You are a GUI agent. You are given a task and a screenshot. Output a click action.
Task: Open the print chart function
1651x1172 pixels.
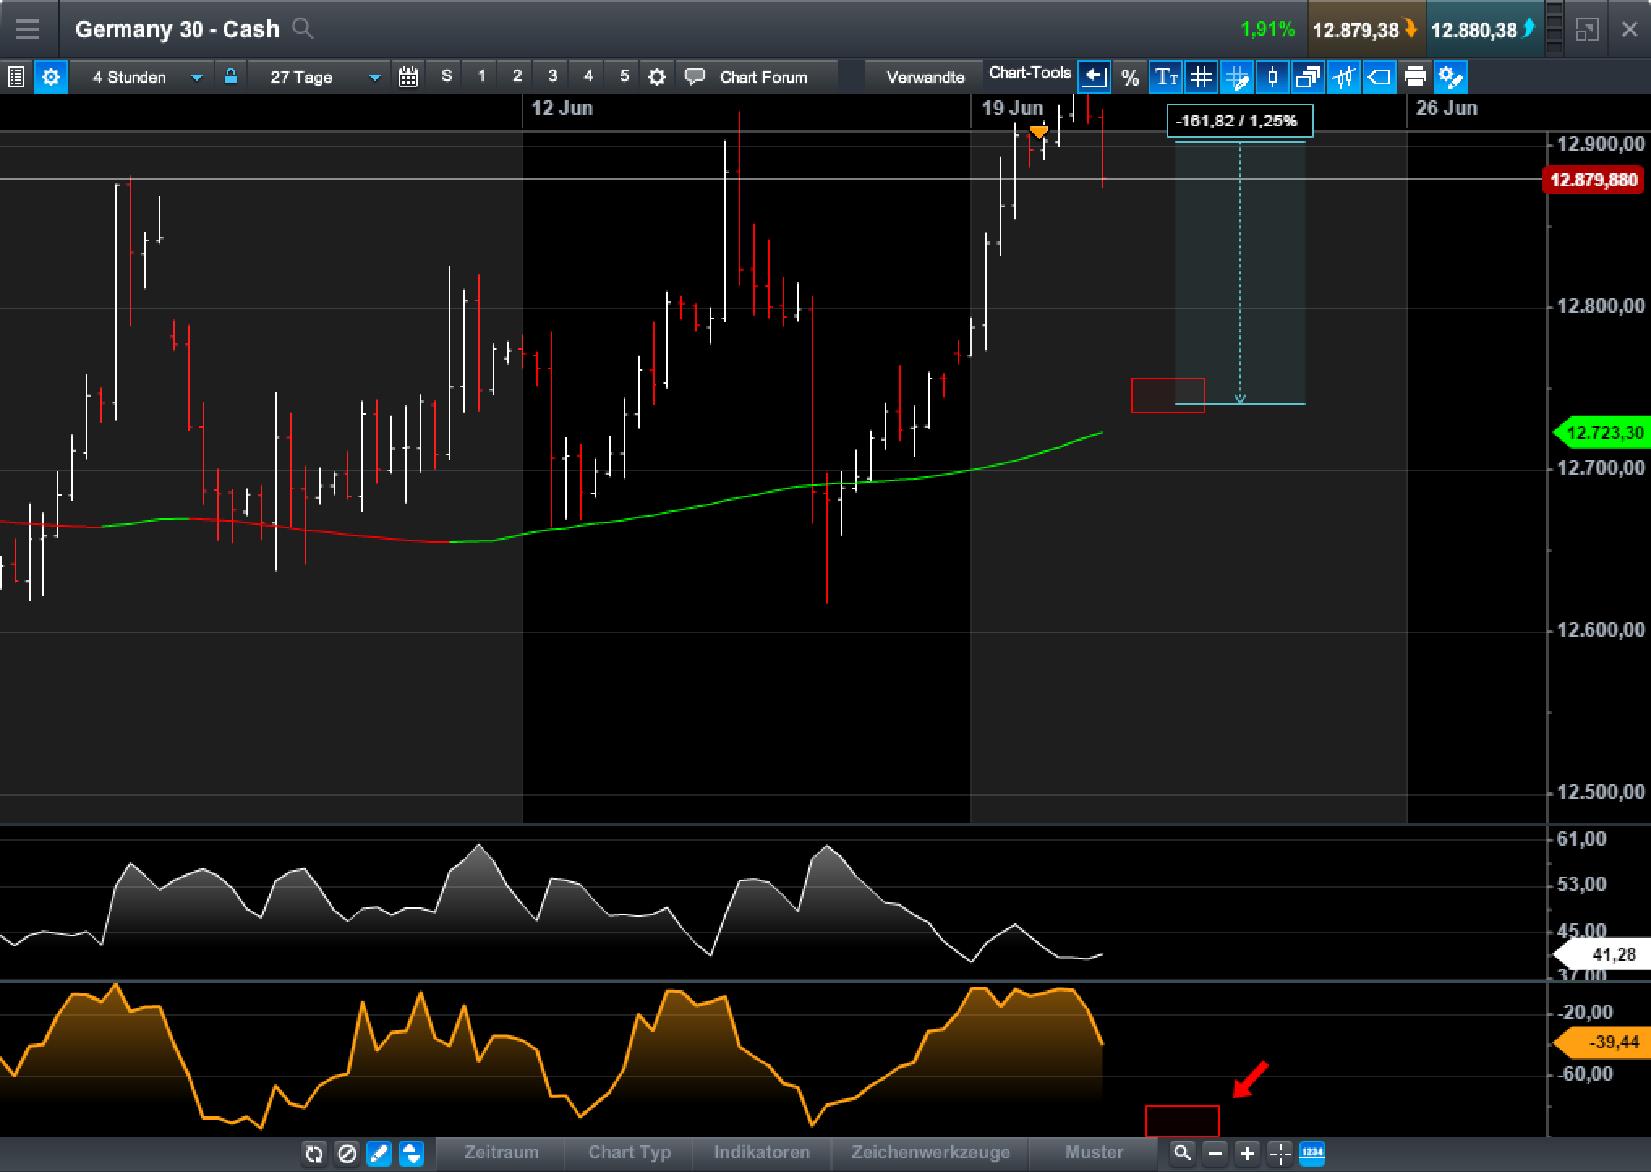tap(1415, 76)
